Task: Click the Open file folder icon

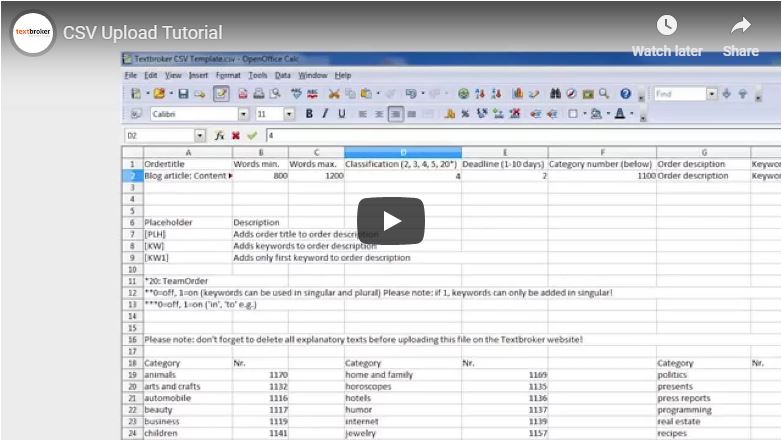Action: [159, 93]
